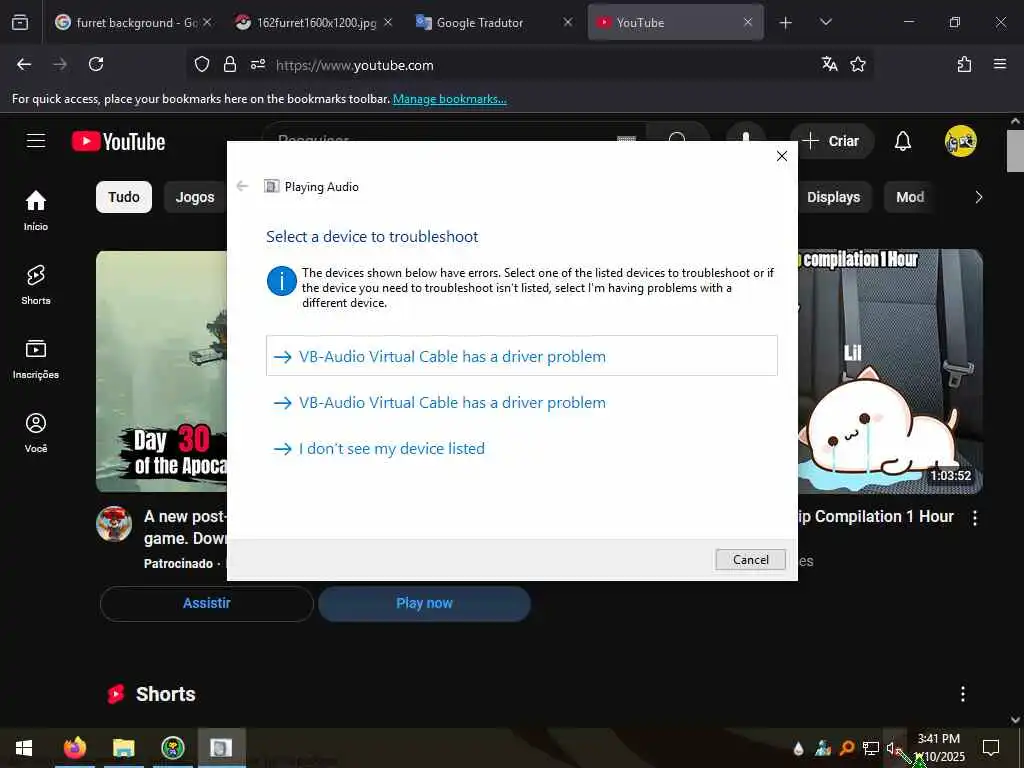Reload the current page

click(x=96, y=65)
